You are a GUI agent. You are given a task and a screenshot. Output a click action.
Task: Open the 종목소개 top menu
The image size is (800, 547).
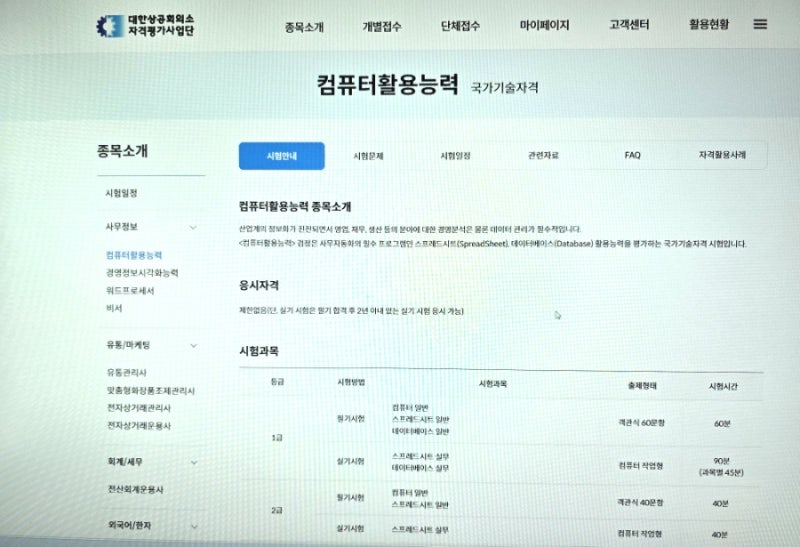304,27
